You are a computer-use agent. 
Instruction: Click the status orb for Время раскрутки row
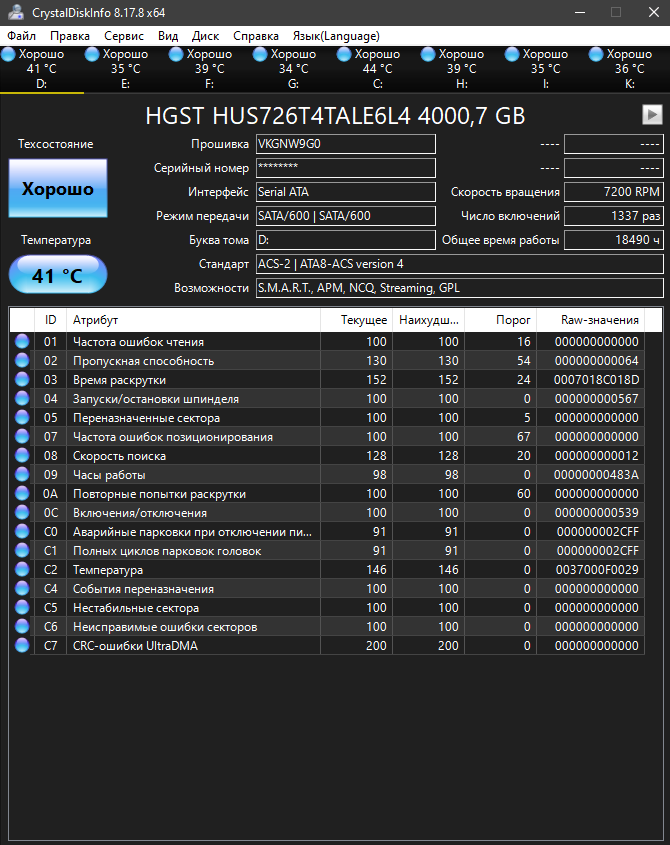(22, 379)
